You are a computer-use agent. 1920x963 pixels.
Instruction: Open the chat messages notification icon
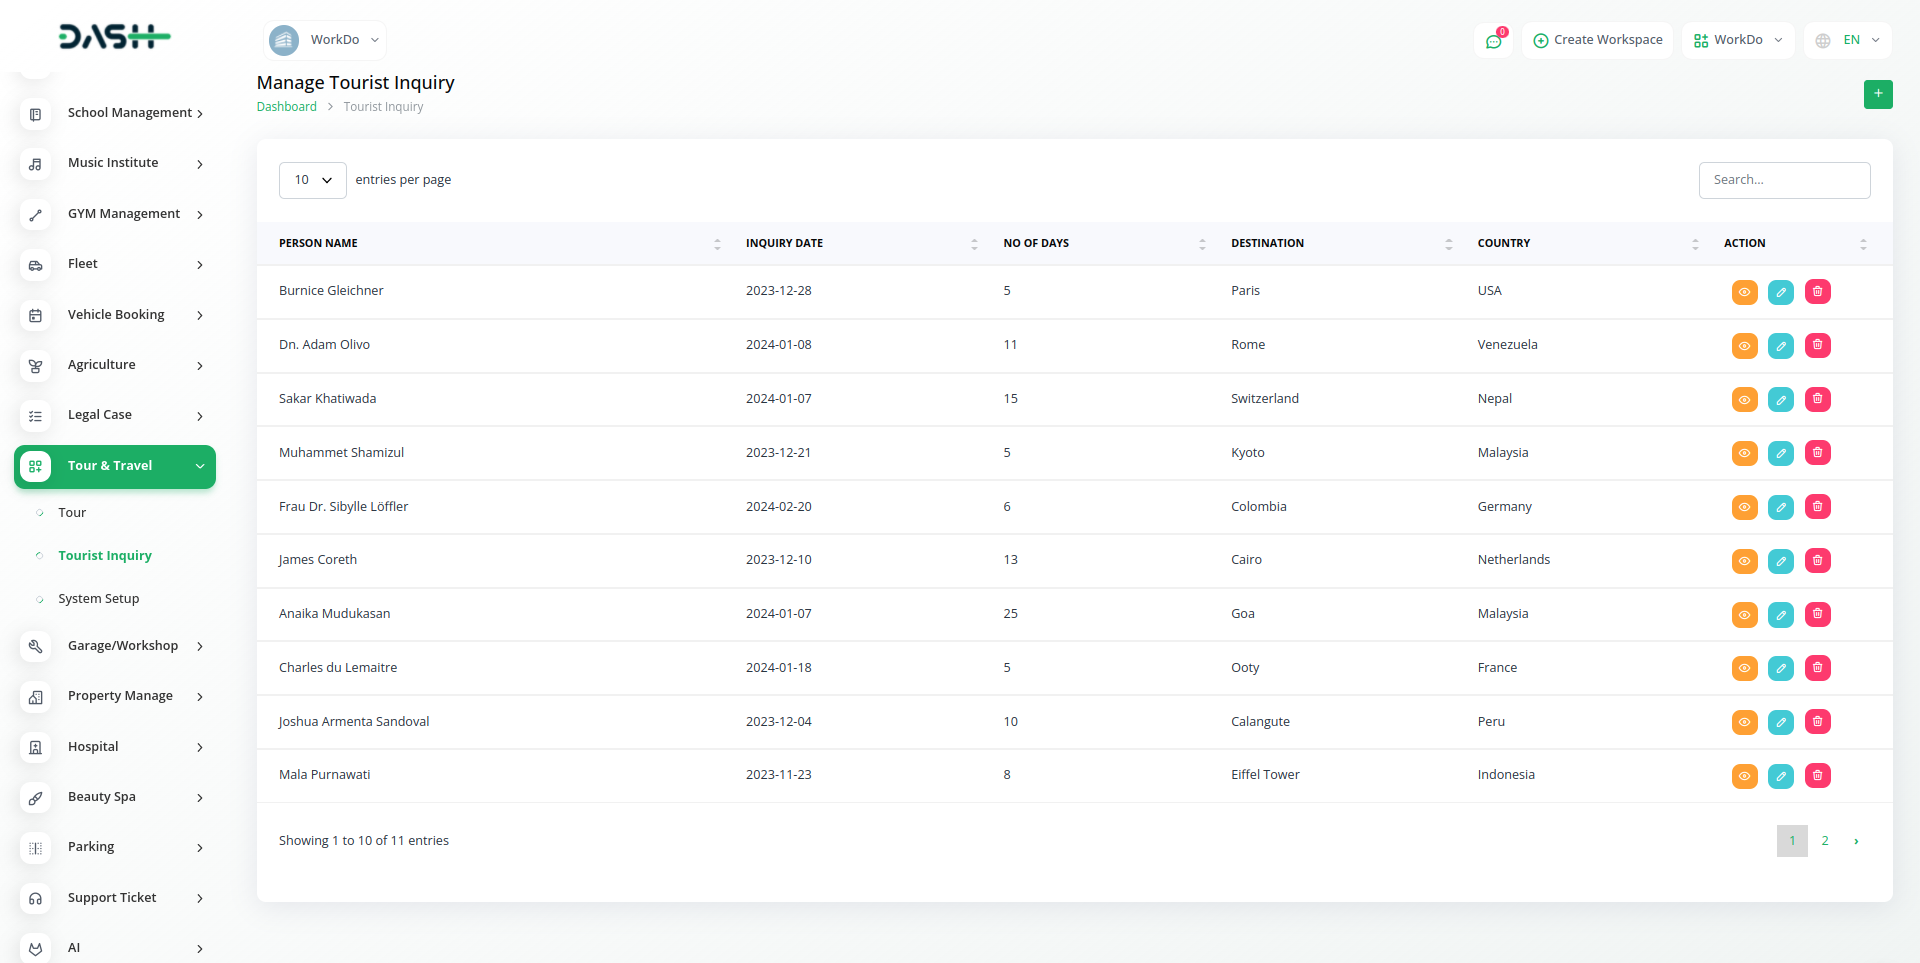[1493, 41]
